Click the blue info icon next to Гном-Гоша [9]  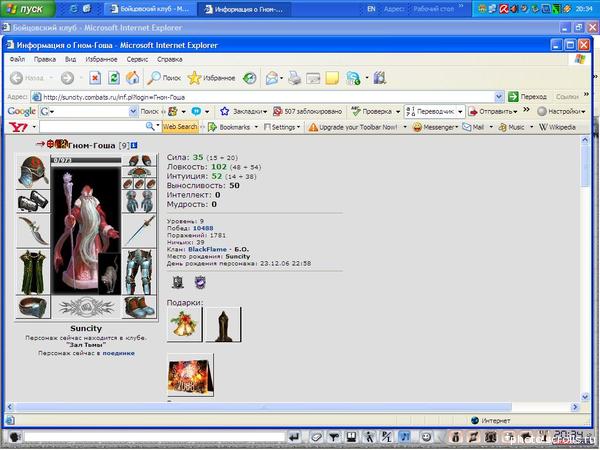[134, 145]
